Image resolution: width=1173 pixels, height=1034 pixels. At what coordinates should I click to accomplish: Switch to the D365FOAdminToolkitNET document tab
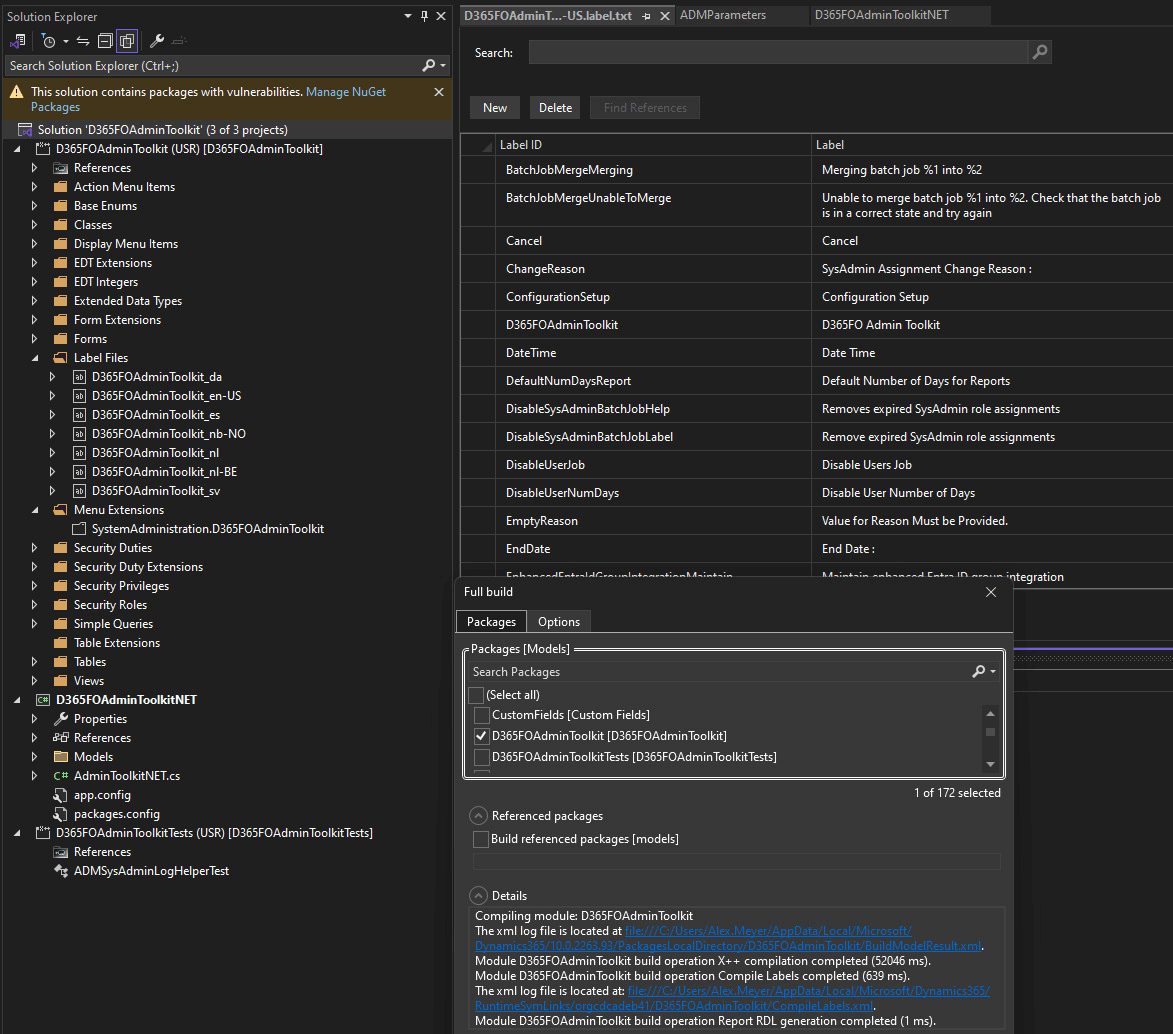[x=881, y=15]
